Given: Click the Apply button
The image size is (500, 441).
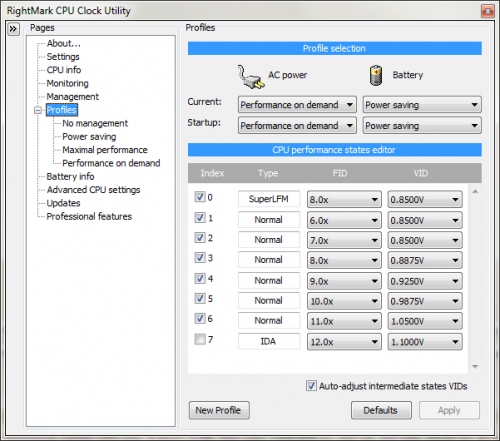Looking at the screenshot, I should pos(449,410).
